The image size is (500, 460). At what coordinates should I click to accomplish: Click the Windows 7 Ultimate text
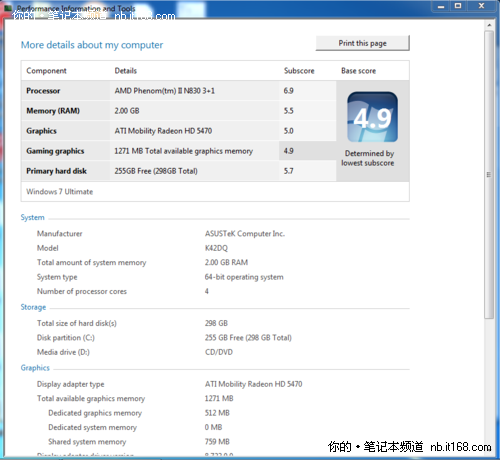pyautogui.click(x=60, y=192)
